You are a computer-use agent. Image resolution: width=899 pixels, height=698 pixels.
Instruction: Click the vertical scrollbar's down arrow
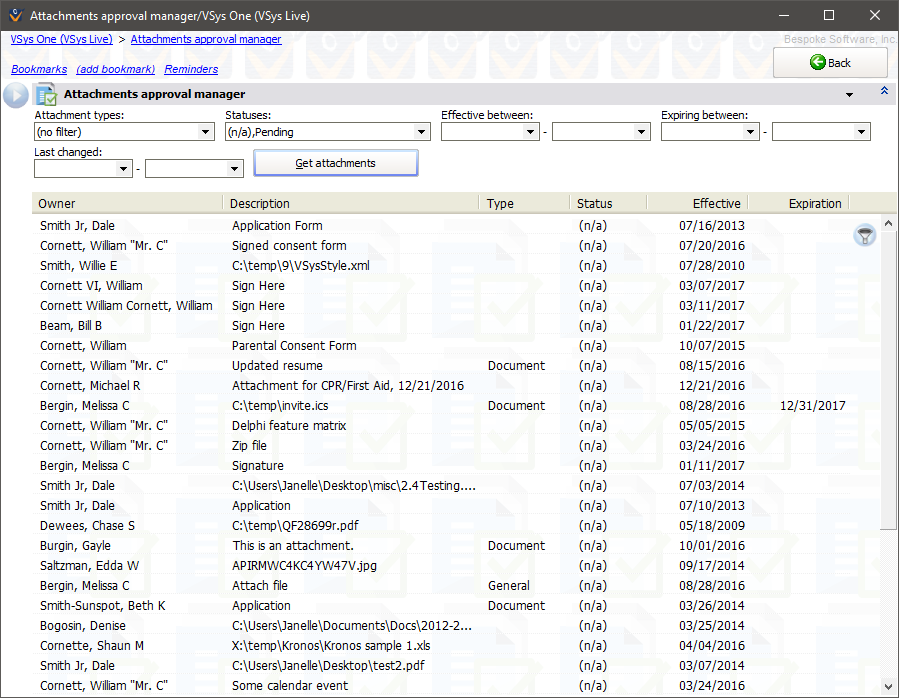[x=889, y=687]
